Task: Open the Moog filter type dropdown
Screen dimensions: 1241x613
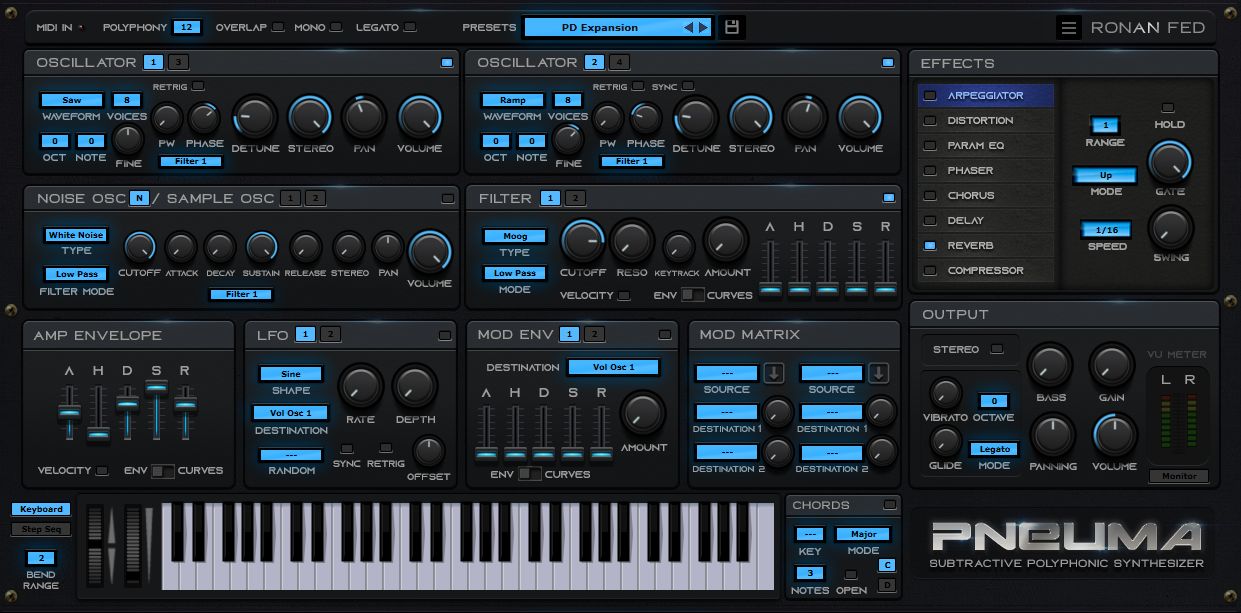Action: [515, 237]
